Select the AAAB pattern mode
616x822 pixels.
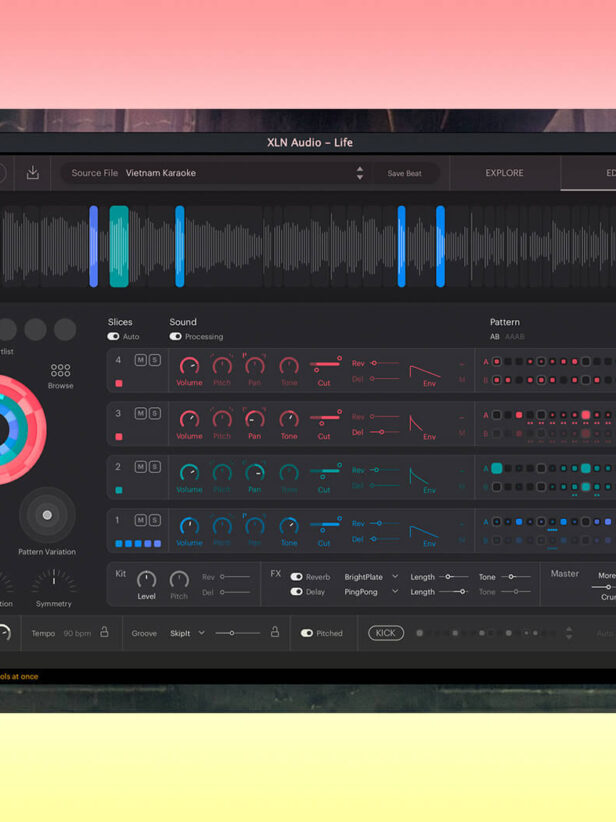(x=514, y=337)
